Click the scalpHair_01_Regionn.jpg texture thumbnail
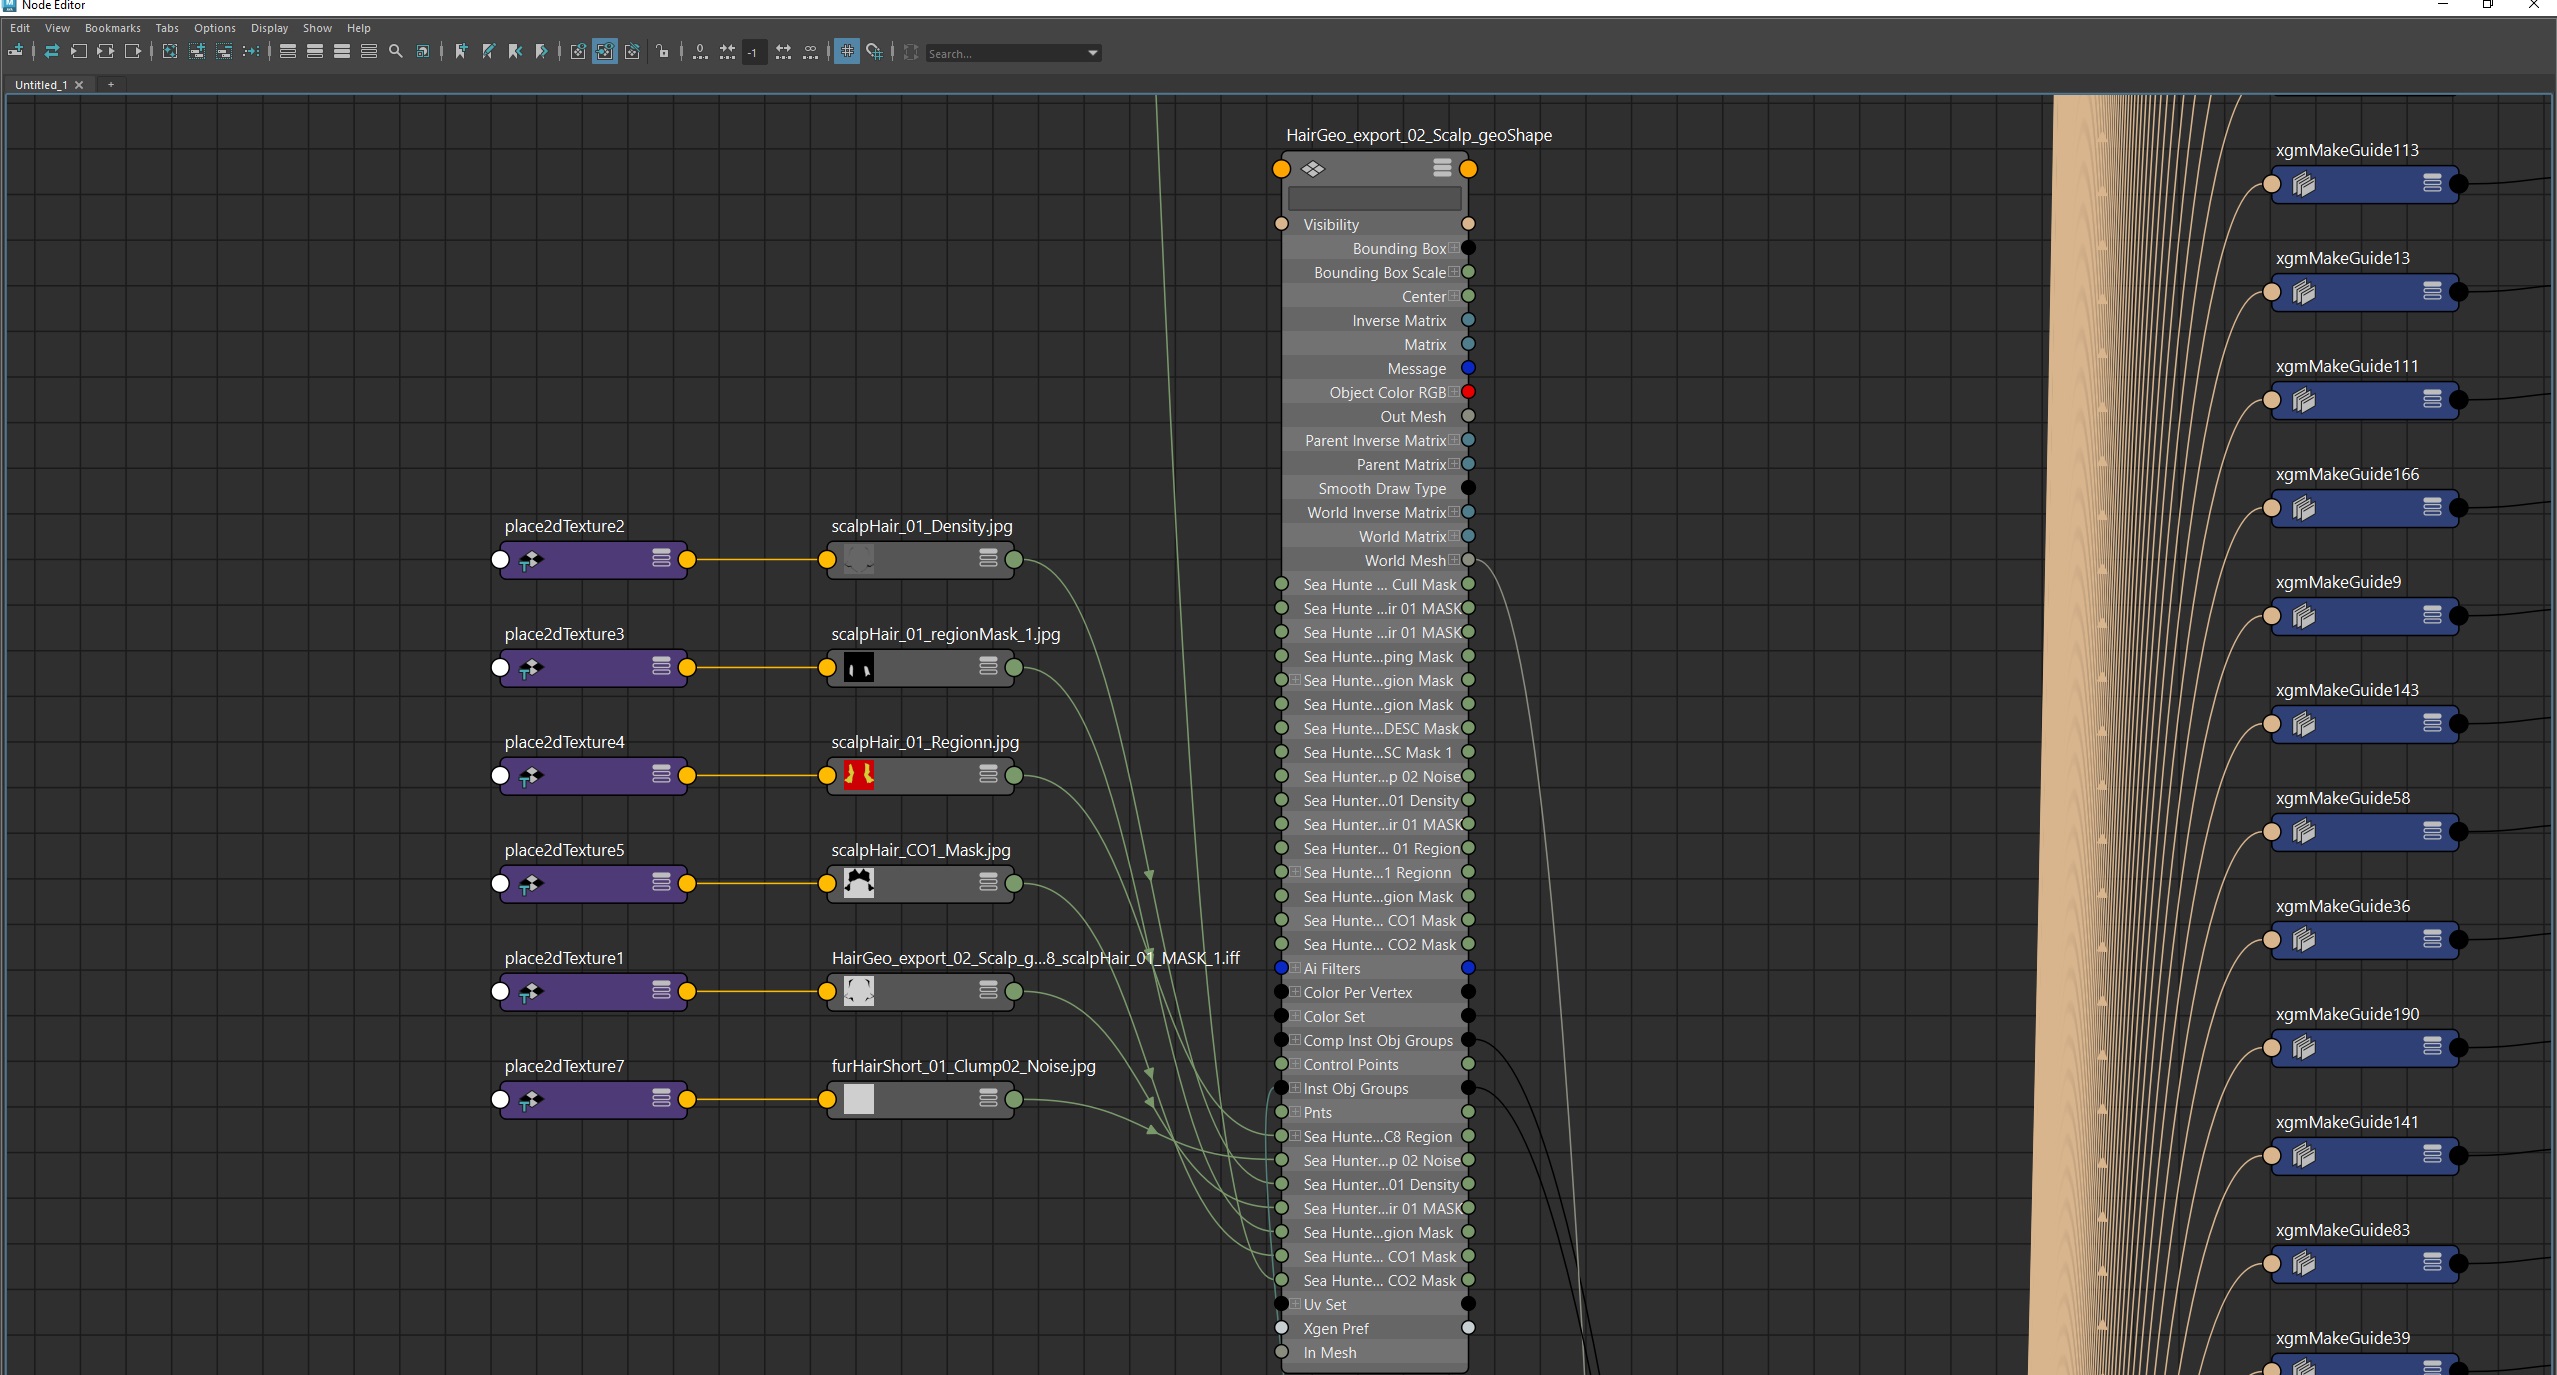 point(858,775)
